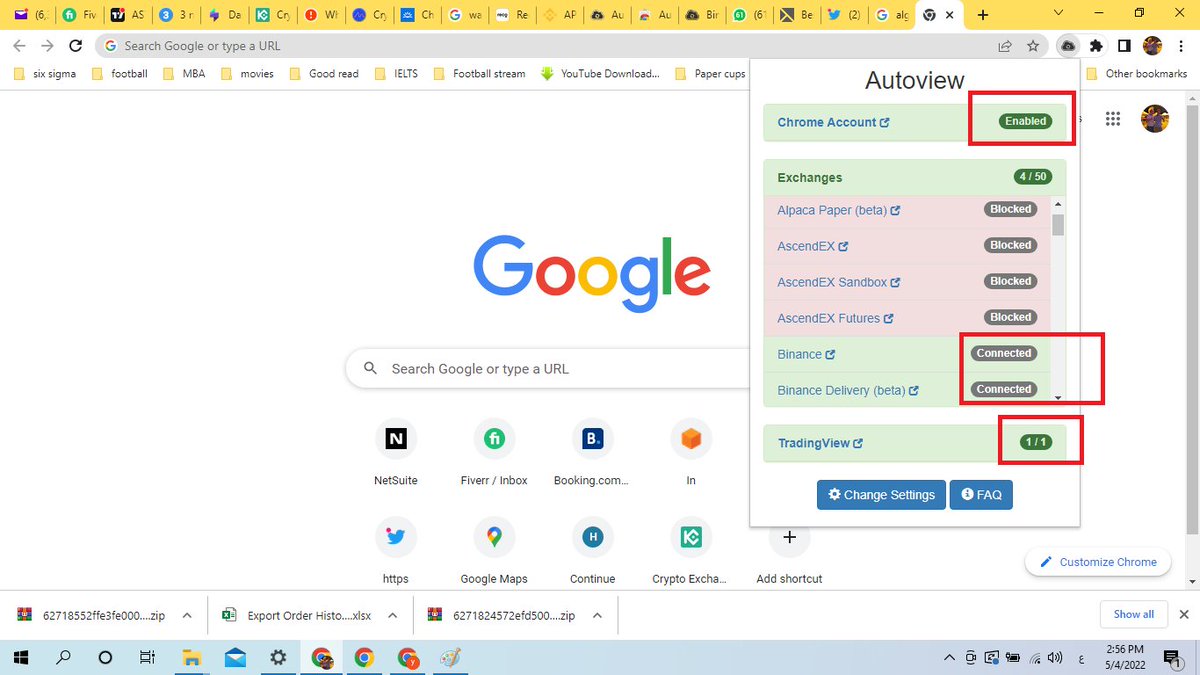Open the Paper cups bookmarks folder

click(710, 73)
